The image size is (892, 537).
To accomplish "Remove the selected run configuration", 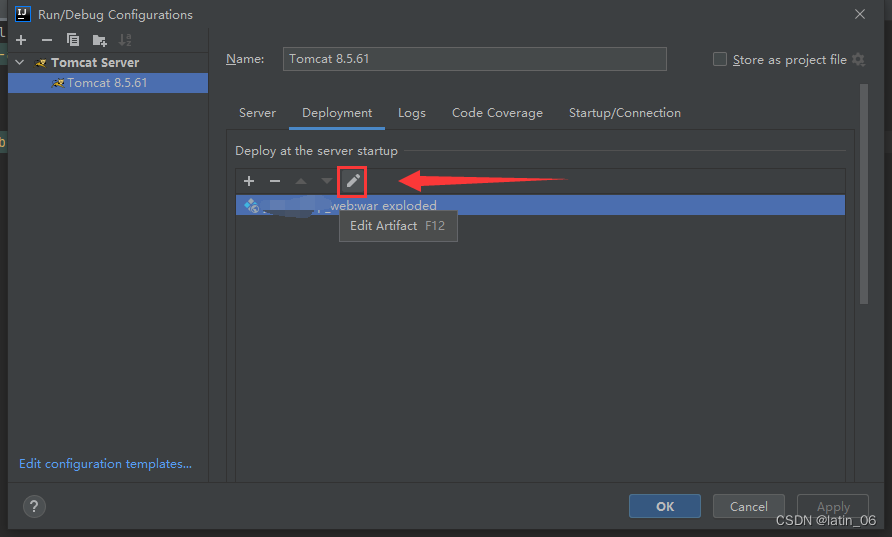I will [47, 40].
